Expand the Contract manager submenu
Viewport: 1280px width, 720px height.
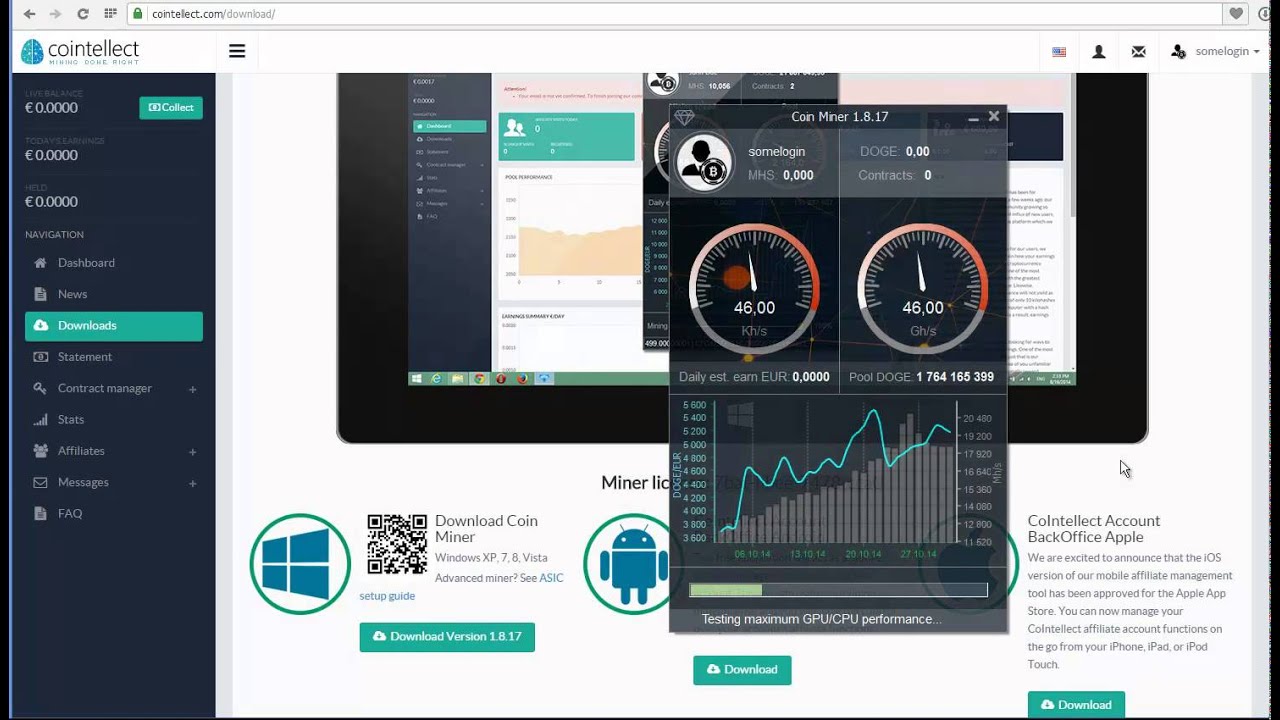click(193, 389)
